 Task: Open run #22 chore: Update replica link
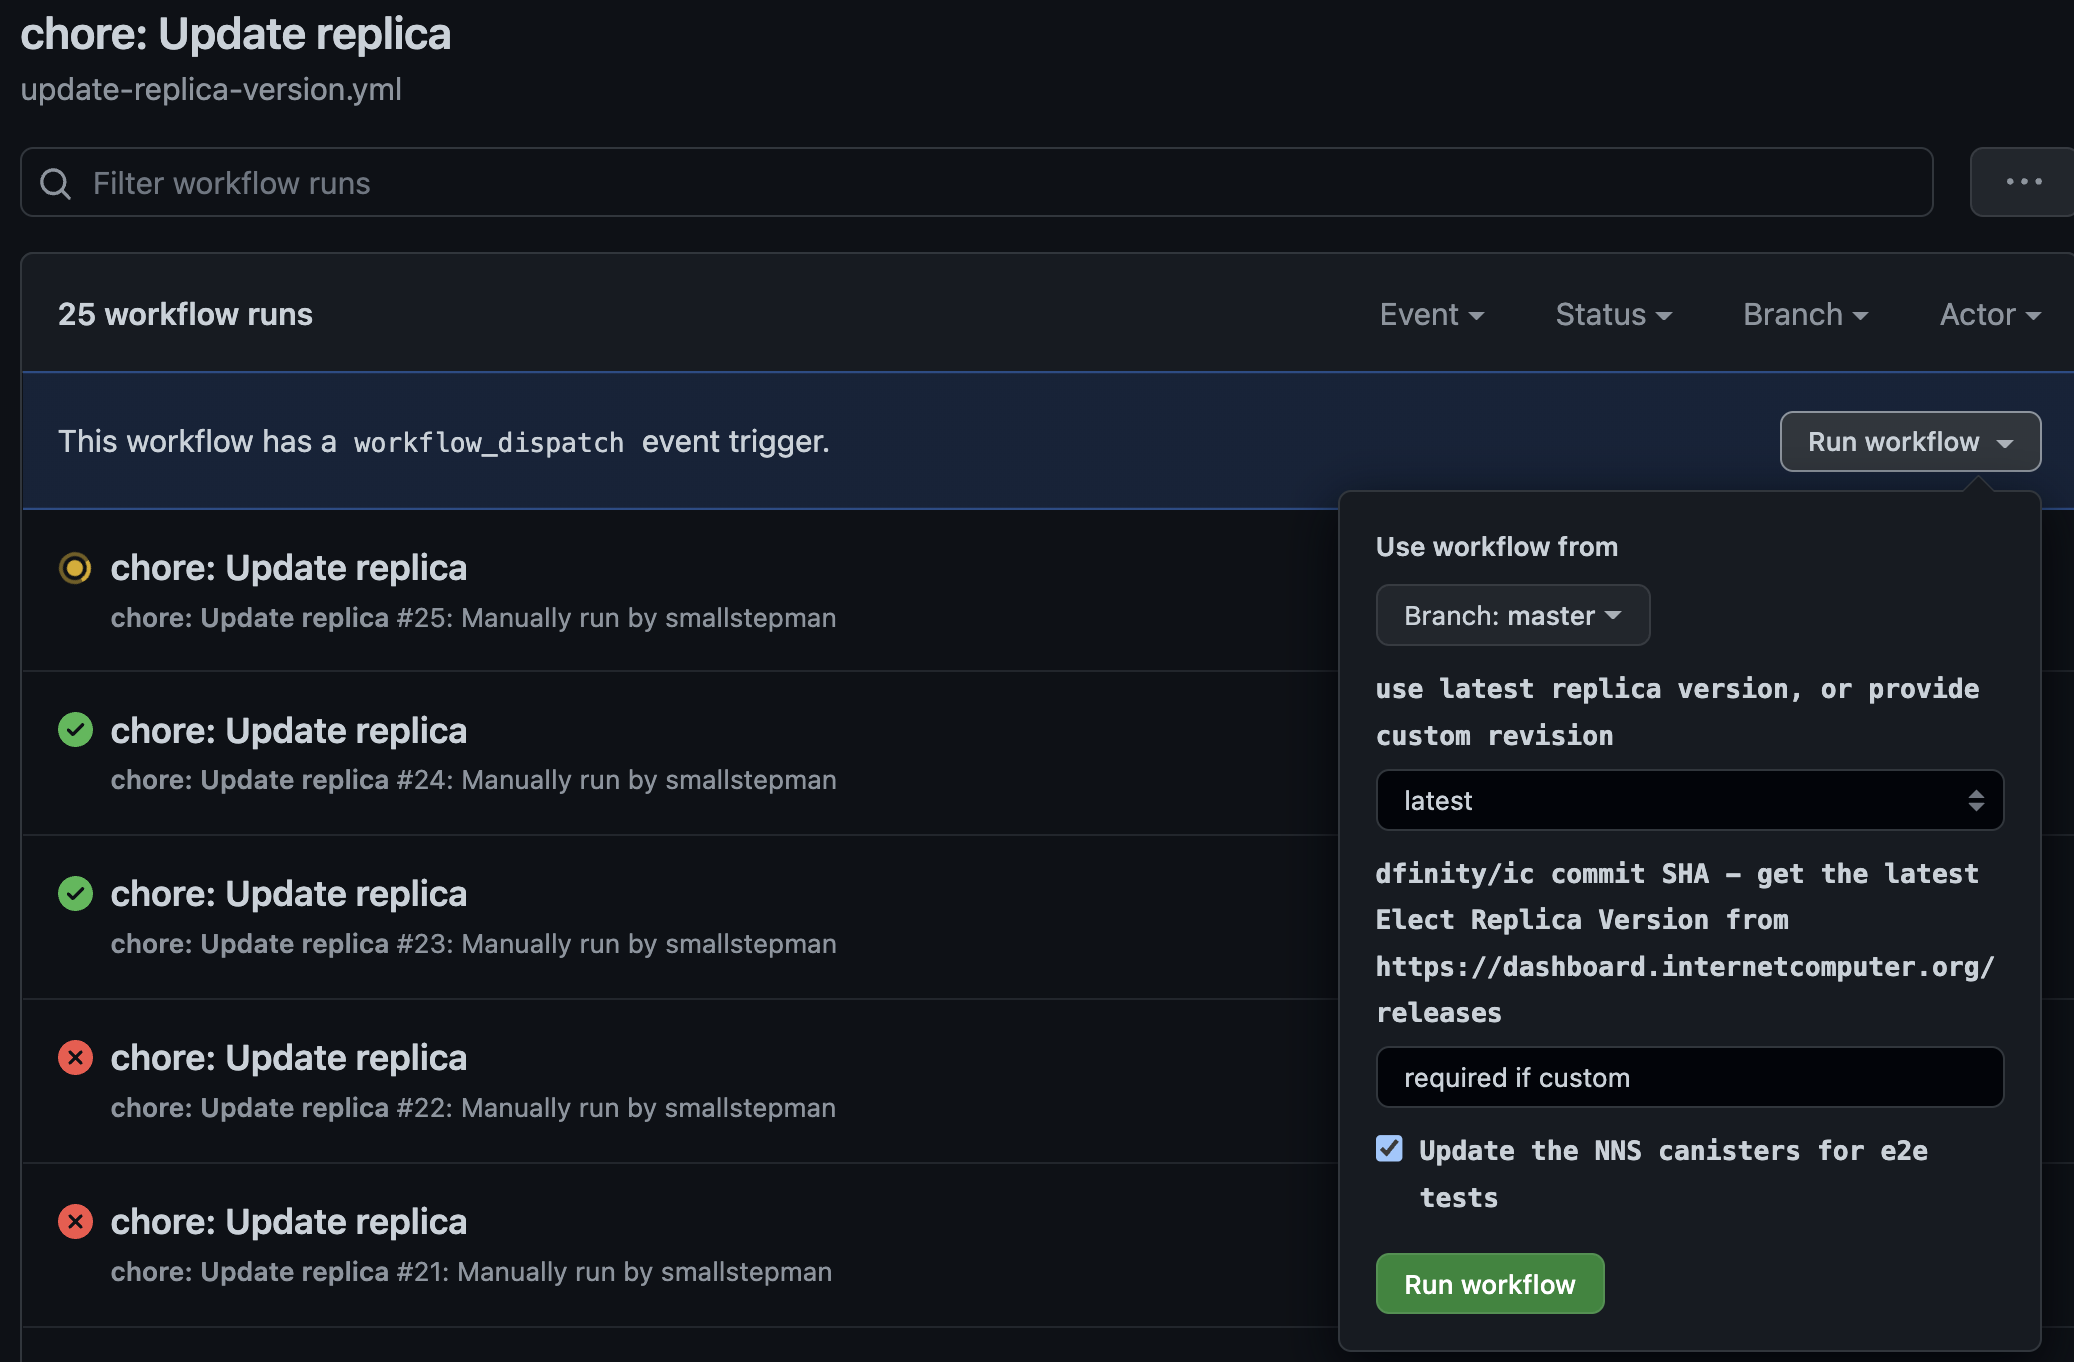(288, 1057)
